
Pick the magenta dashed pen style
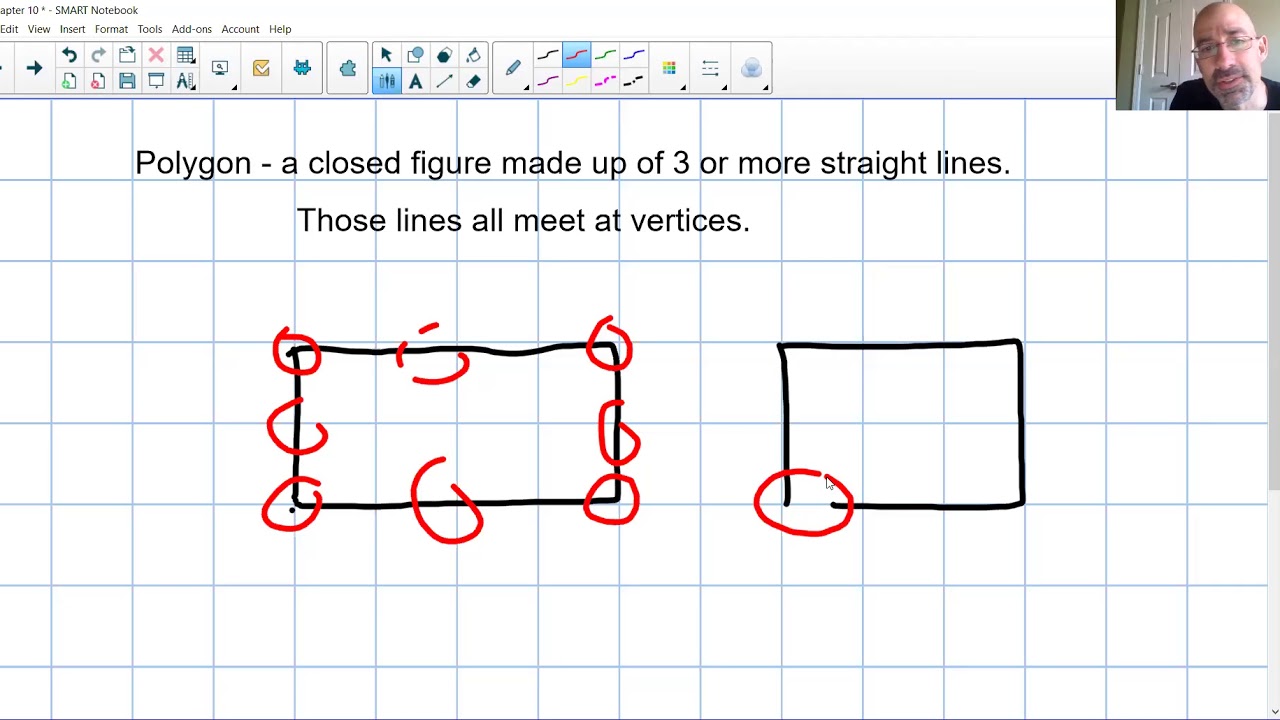coord(605,81)
